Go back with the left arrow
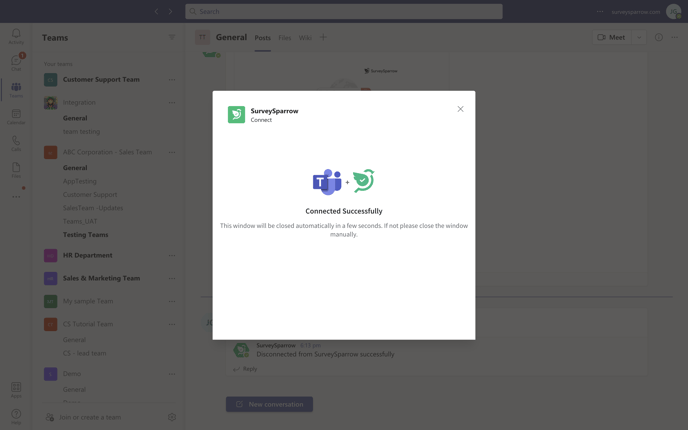The image size is (688, 430). [157, 11]
